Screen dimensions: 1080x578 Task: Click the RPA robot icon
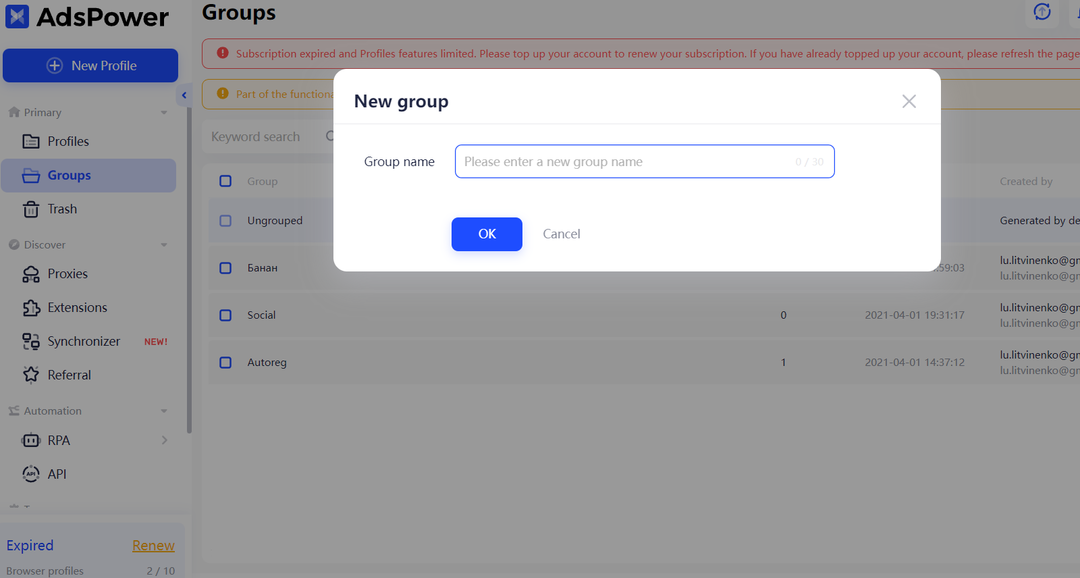coord(31,440)
